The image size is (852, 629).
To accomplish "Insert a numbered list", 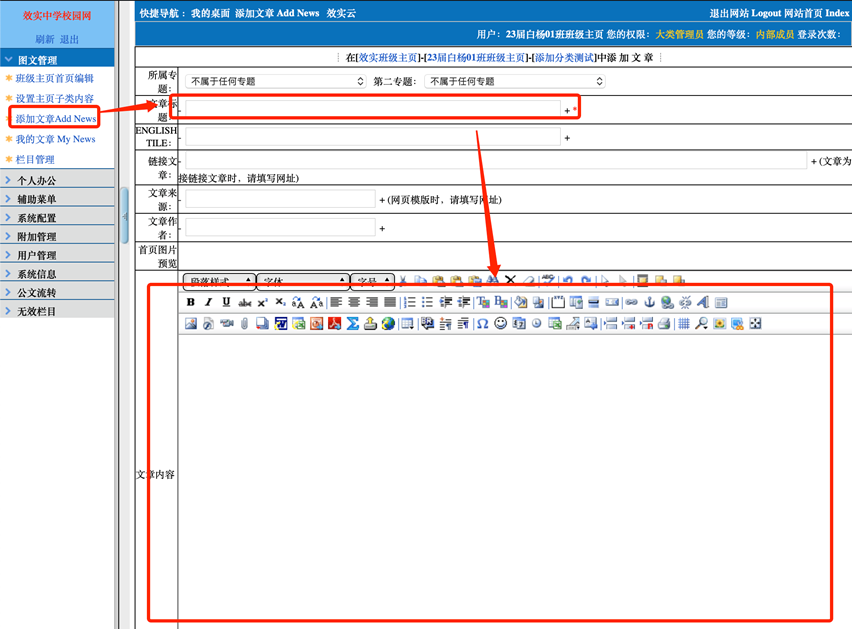I will click(x=409, y=302).
